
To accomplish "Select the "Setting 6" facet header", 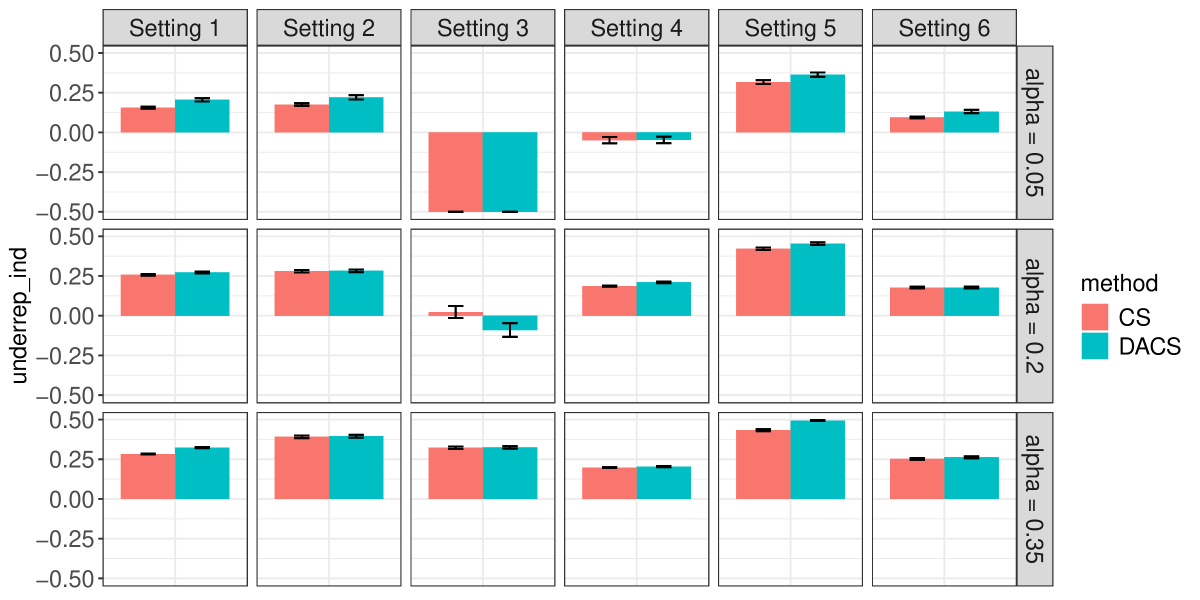I will [x=944, y=28].
